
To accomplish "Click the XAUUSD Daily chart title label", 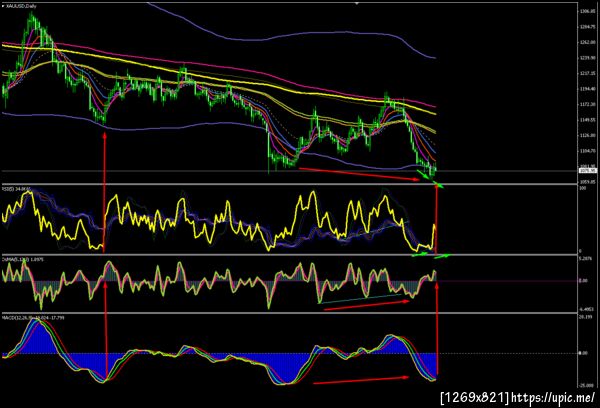I will click(x=21, y=6).
